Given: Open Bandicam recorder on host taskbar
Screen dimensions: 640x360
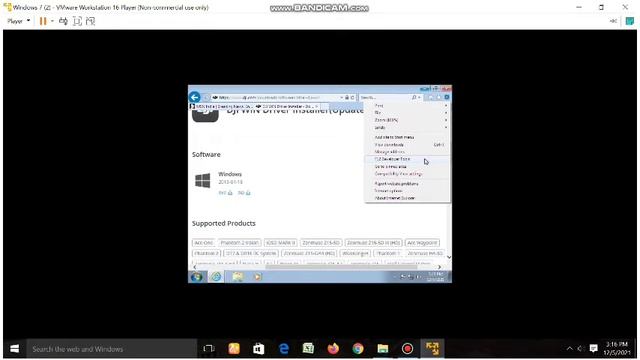Looking at the screenshot, I should (407, 349).
